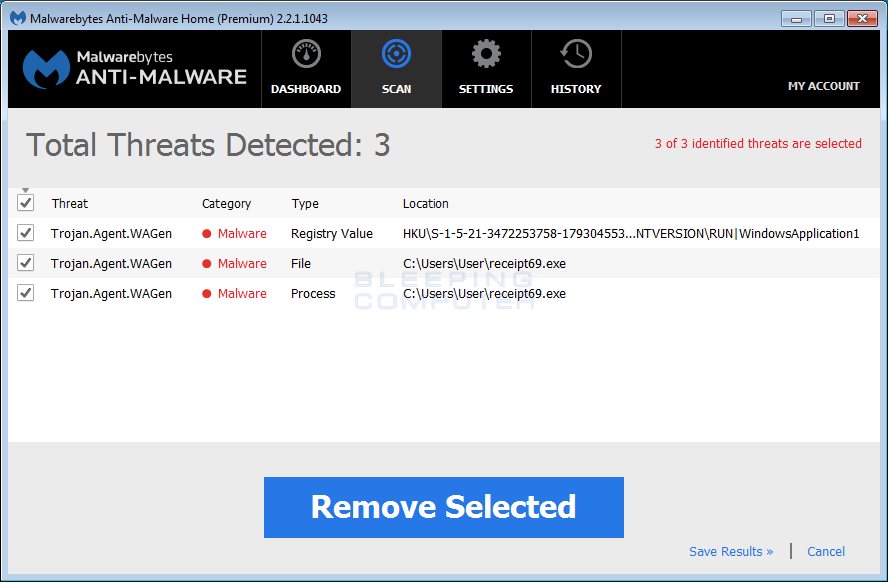Select the Scan target icon
This screenshot has width=888, height=582.
(x=396, y=54)
